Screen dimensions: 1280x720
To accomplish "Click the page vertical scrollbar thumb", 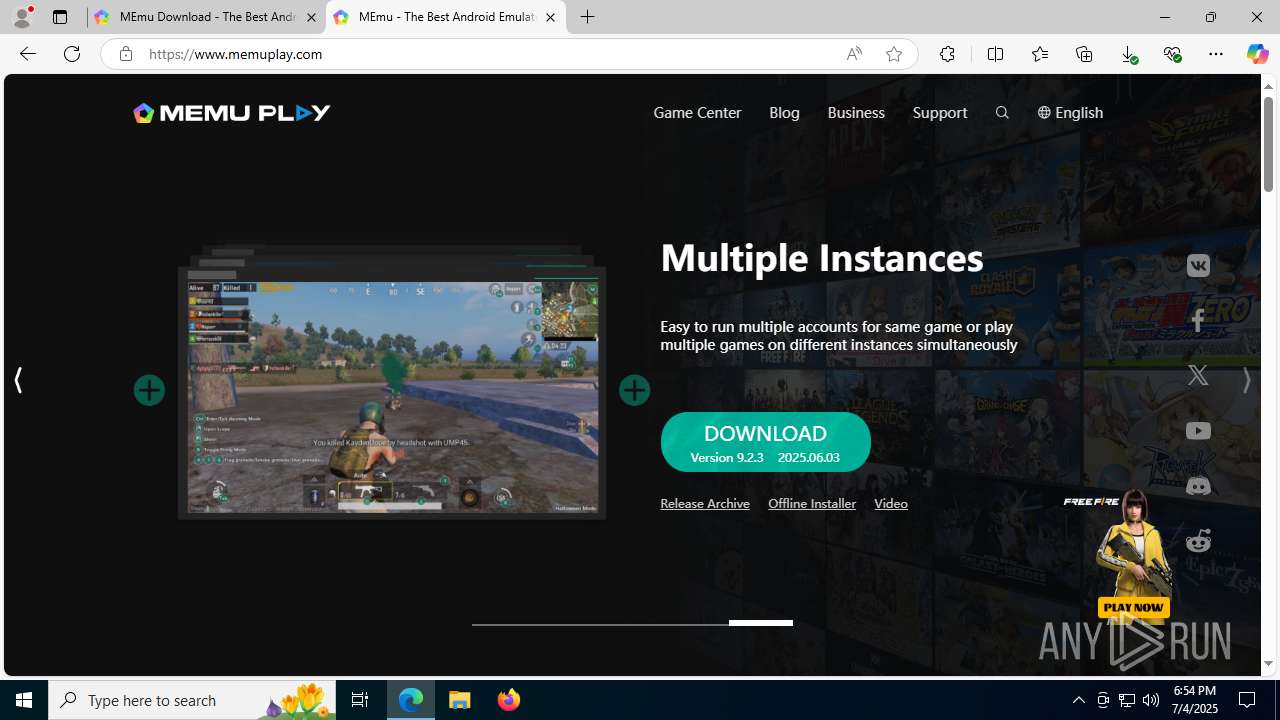I will [x=1268, y=145].
